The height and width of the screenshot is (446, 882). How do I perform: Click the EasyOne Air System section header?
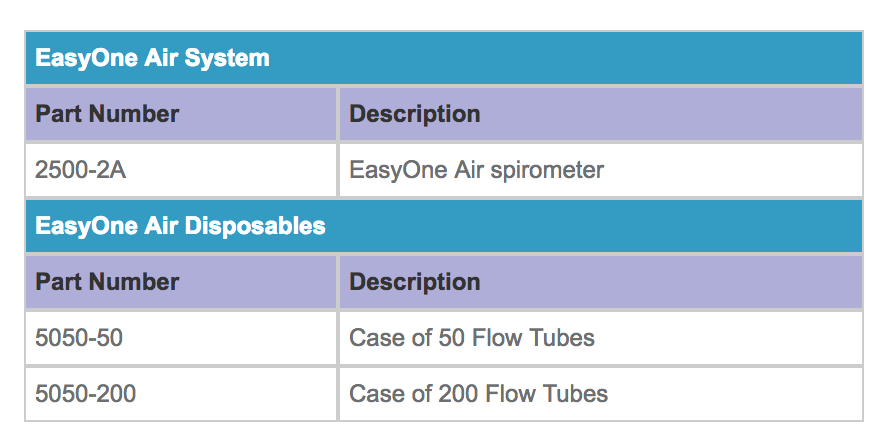(444, 58)
